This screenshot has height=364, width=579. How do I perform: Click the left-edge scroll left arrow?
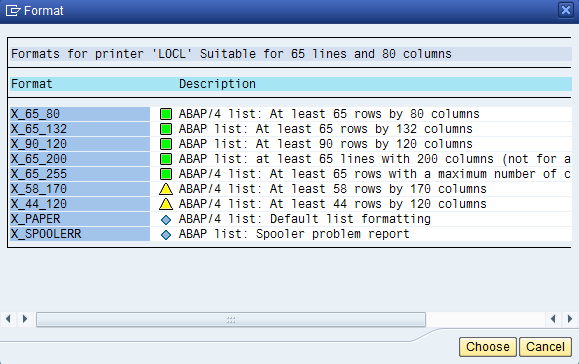[8, 319]
